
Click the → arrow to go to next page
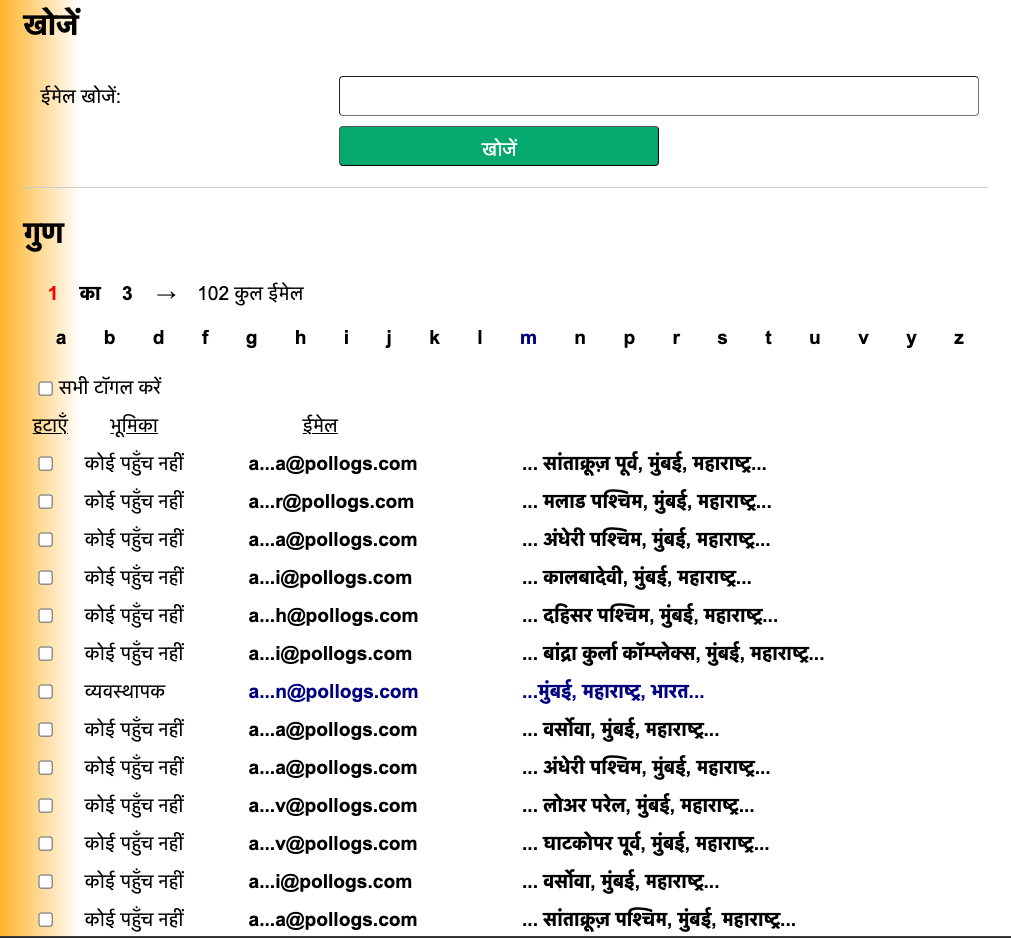click(165, 293)
